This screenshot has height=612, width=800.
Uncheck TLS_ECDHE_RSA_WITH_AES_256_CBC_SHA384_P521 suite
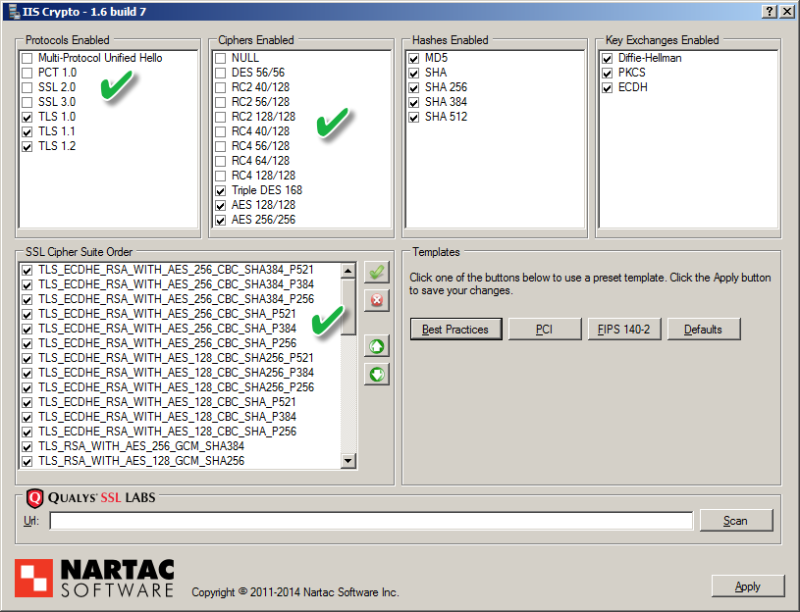pyautogui.click(x=27, y=270)
